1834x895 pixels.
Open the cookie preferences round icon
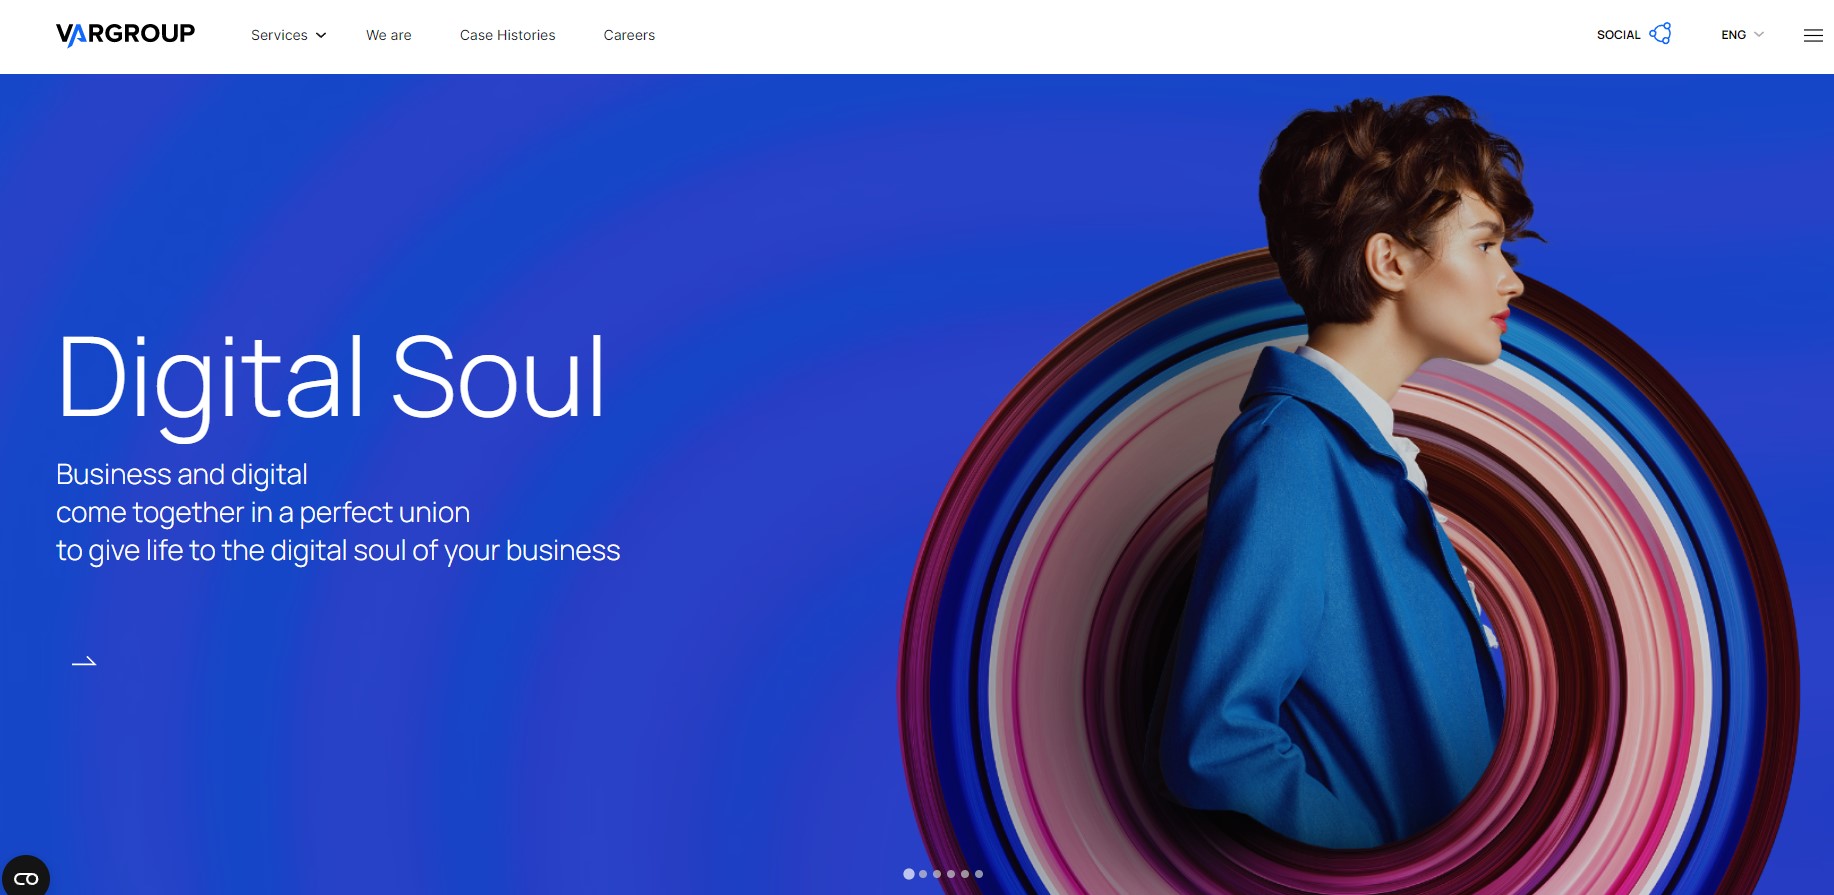[25, 877]
